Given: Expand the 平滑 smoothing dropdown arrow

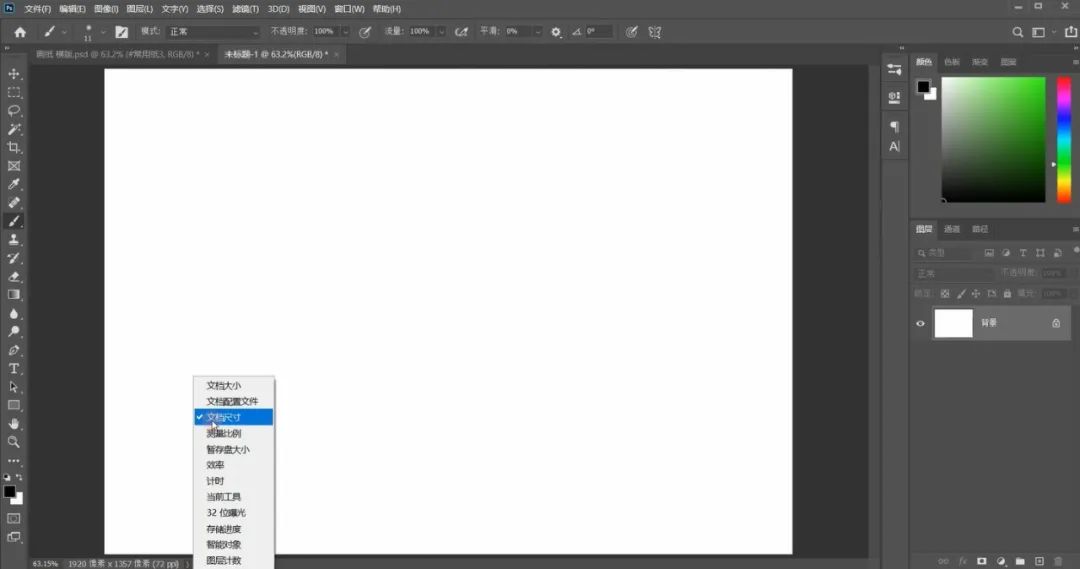Looking at the screenshot, I should pos(537,32).
